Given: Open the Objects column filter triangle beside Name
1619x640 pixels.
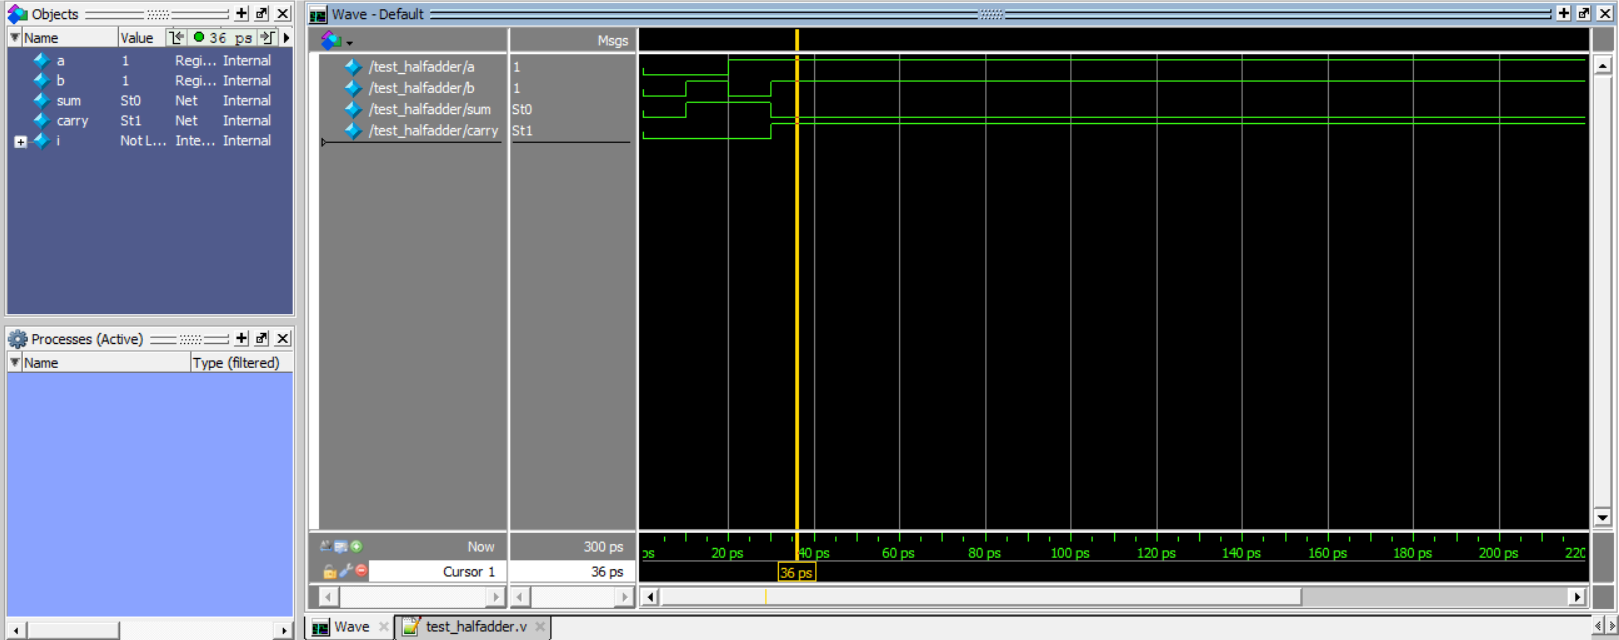Looking at the screenshot, I should [15, 38].
